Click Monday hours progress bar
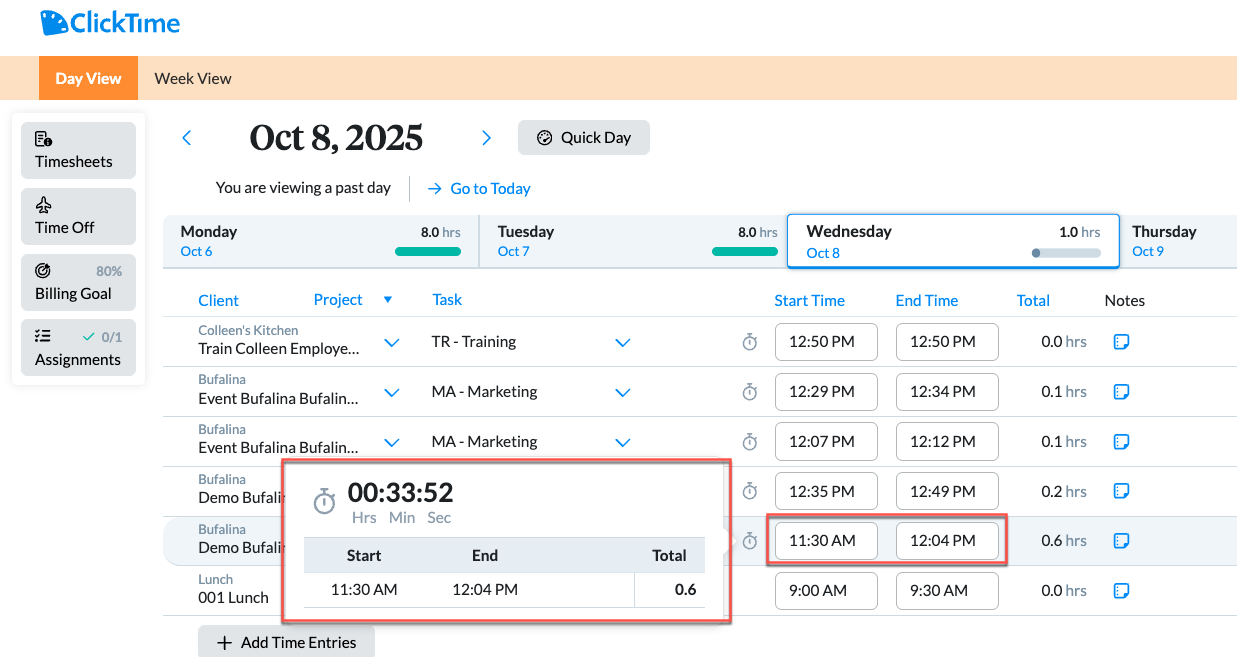 pos(428,252)
